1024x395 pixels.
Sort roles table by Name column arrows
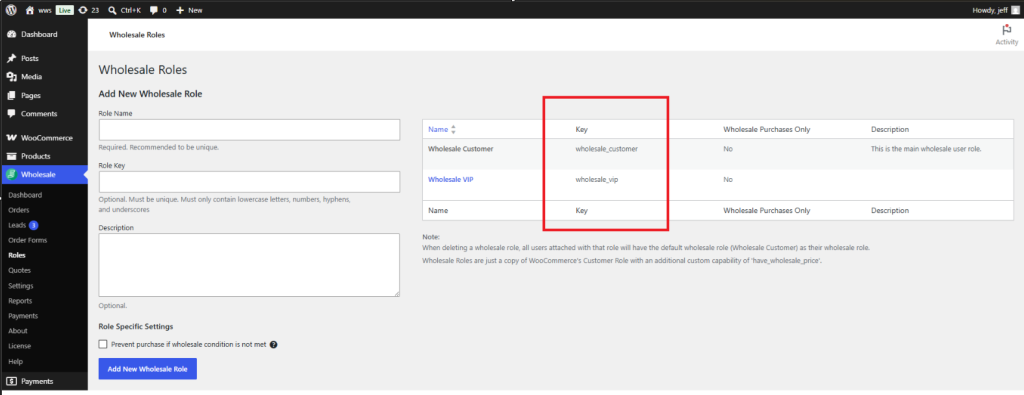coord(453,129)
